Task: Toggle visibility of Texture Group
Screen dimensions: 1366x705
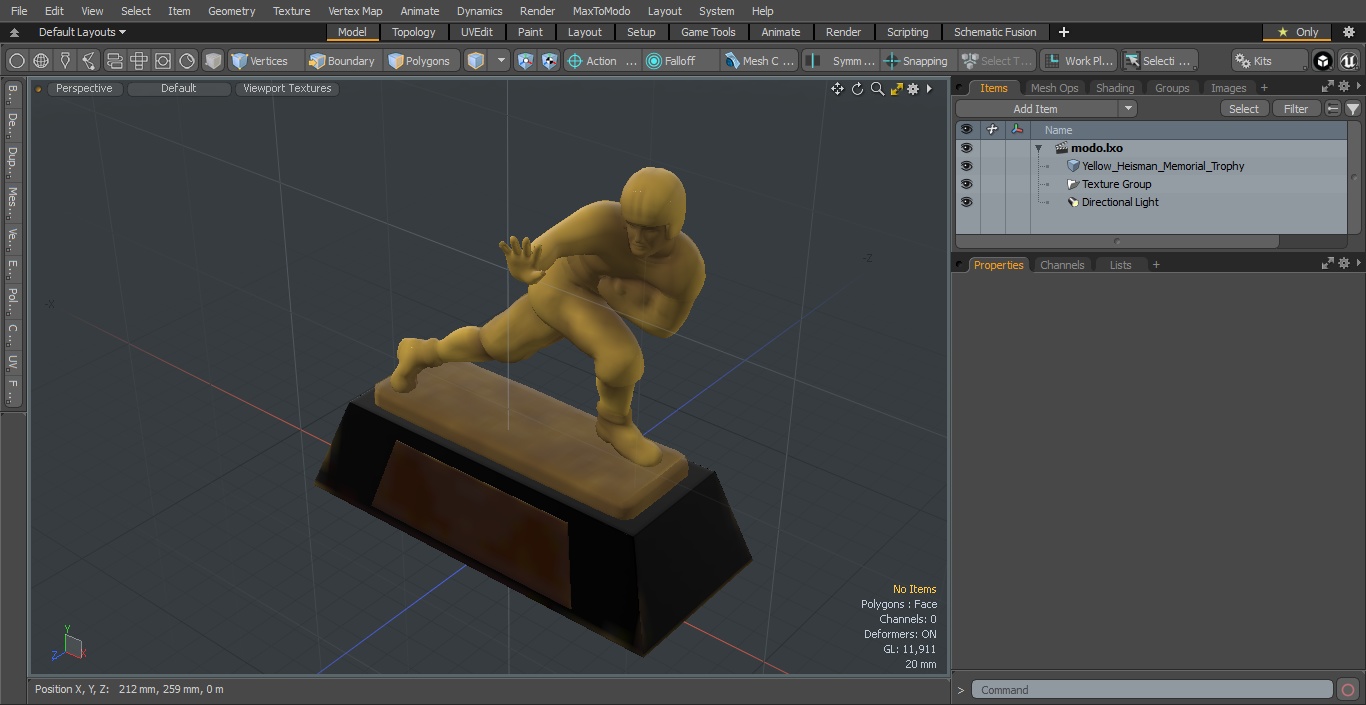Action: 966,184
